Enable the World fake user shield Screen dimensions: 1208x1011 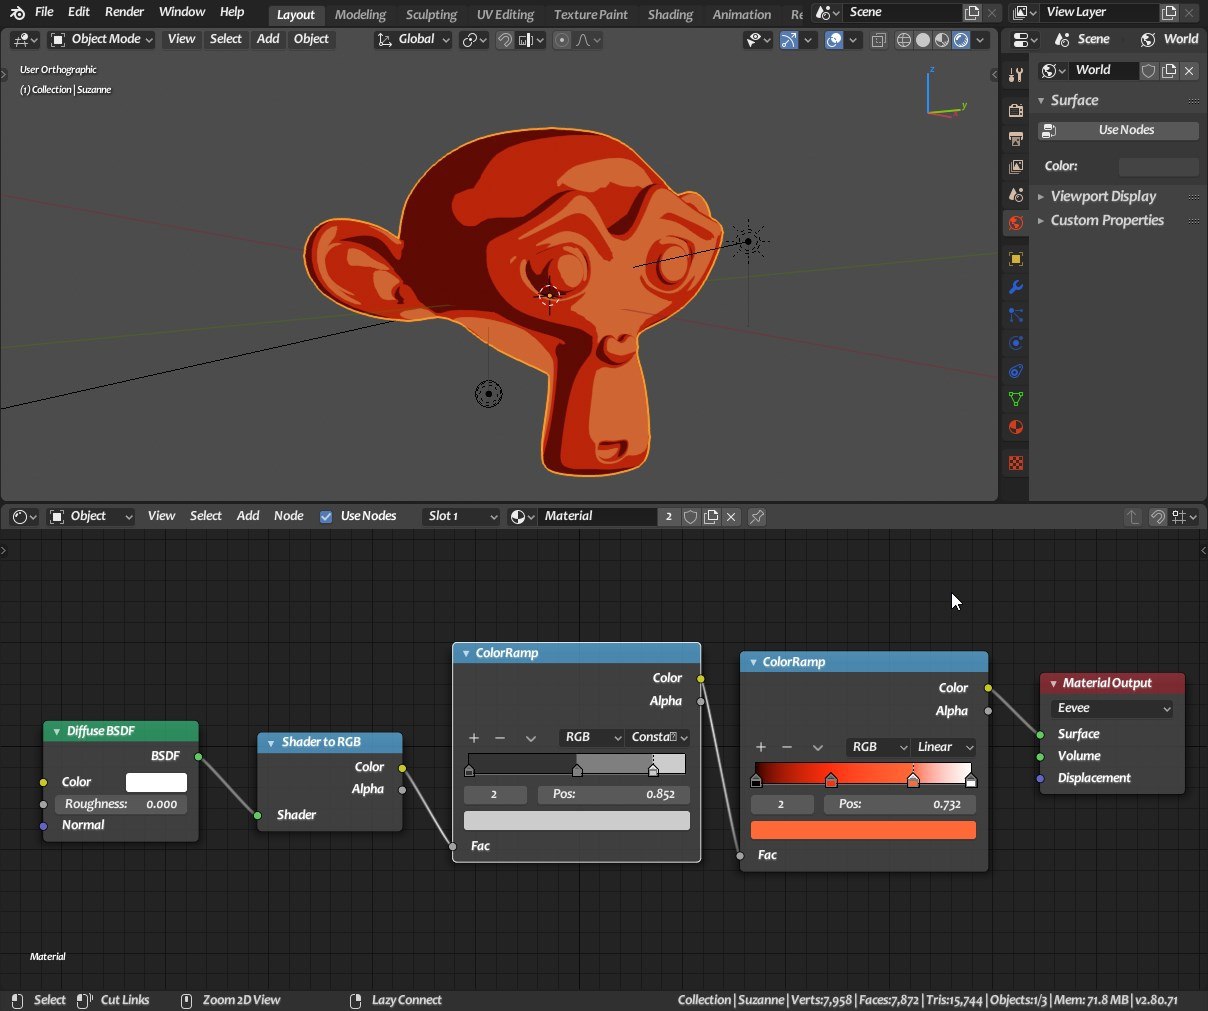[1149, 70]
